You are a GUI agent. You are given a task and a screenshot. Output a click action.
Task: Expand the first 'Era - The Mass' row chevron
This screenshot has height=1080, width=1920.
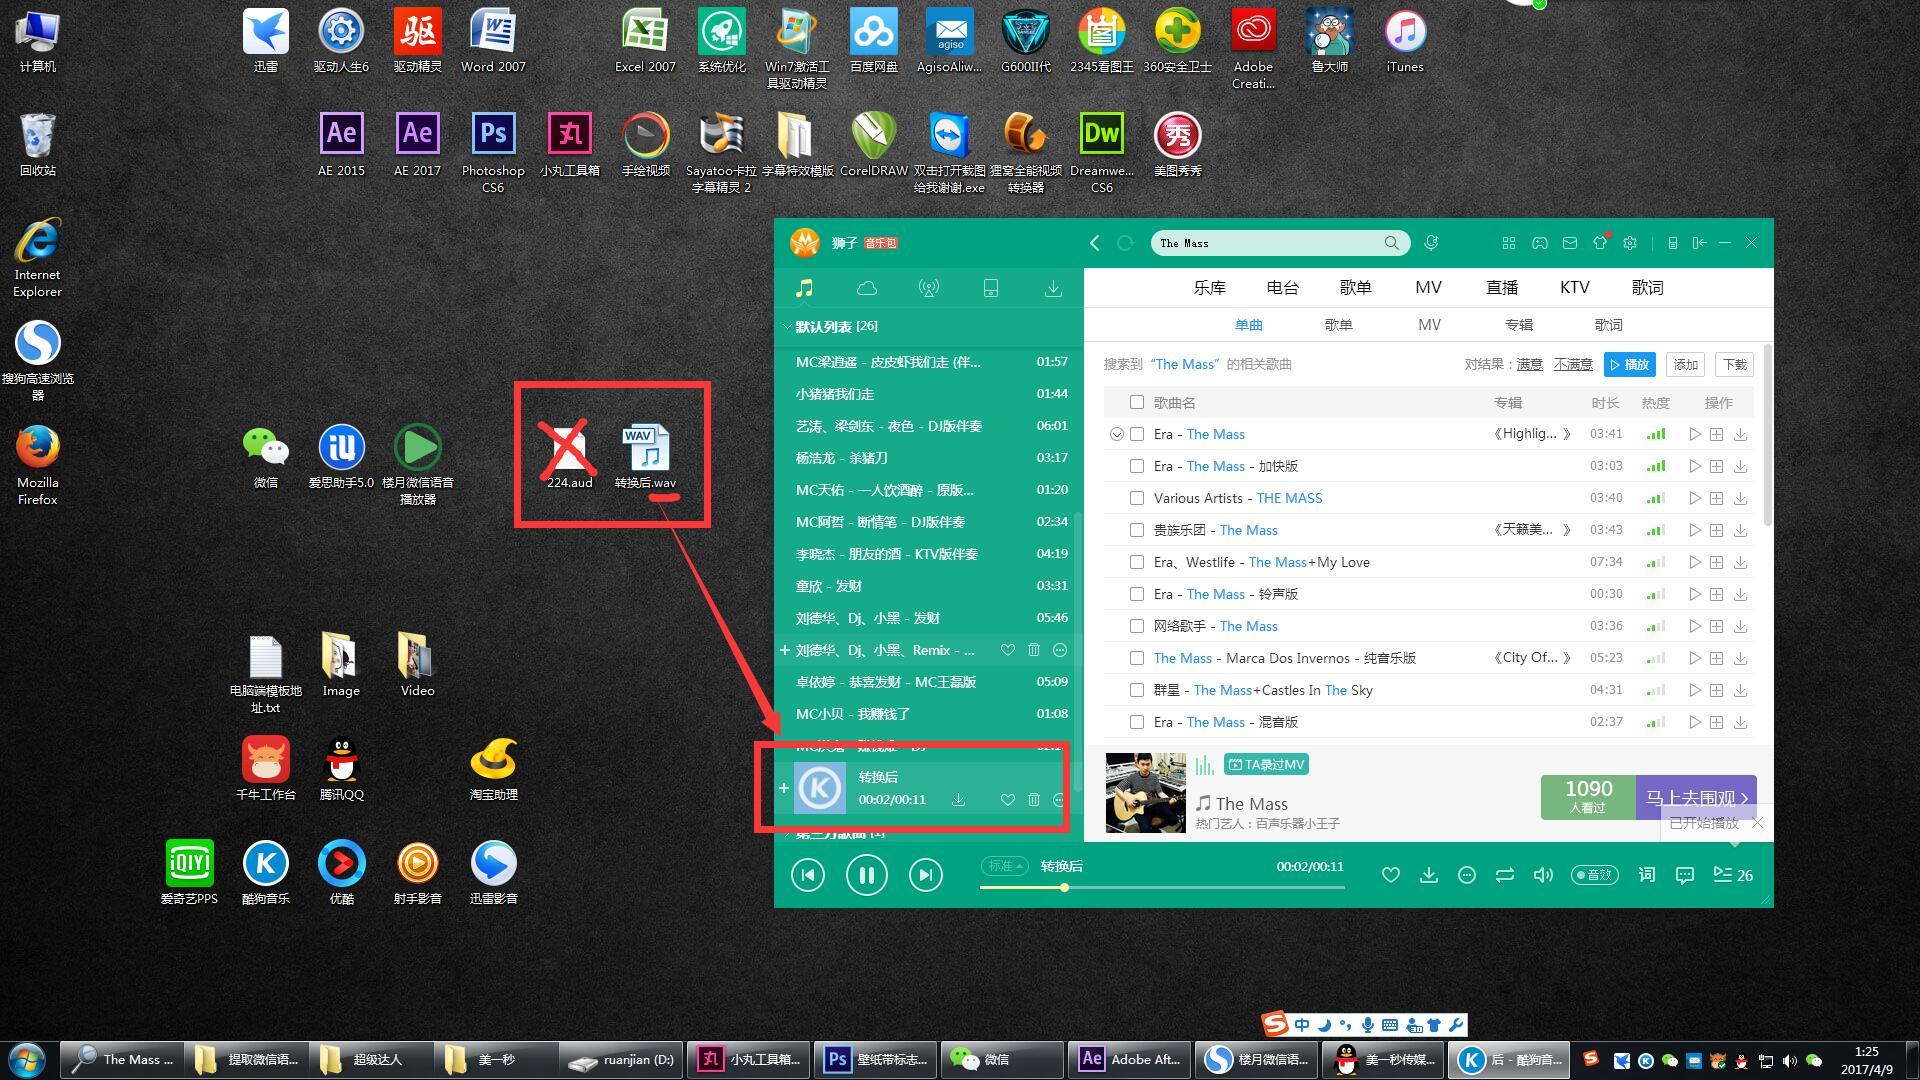(x=1116, y=434)
